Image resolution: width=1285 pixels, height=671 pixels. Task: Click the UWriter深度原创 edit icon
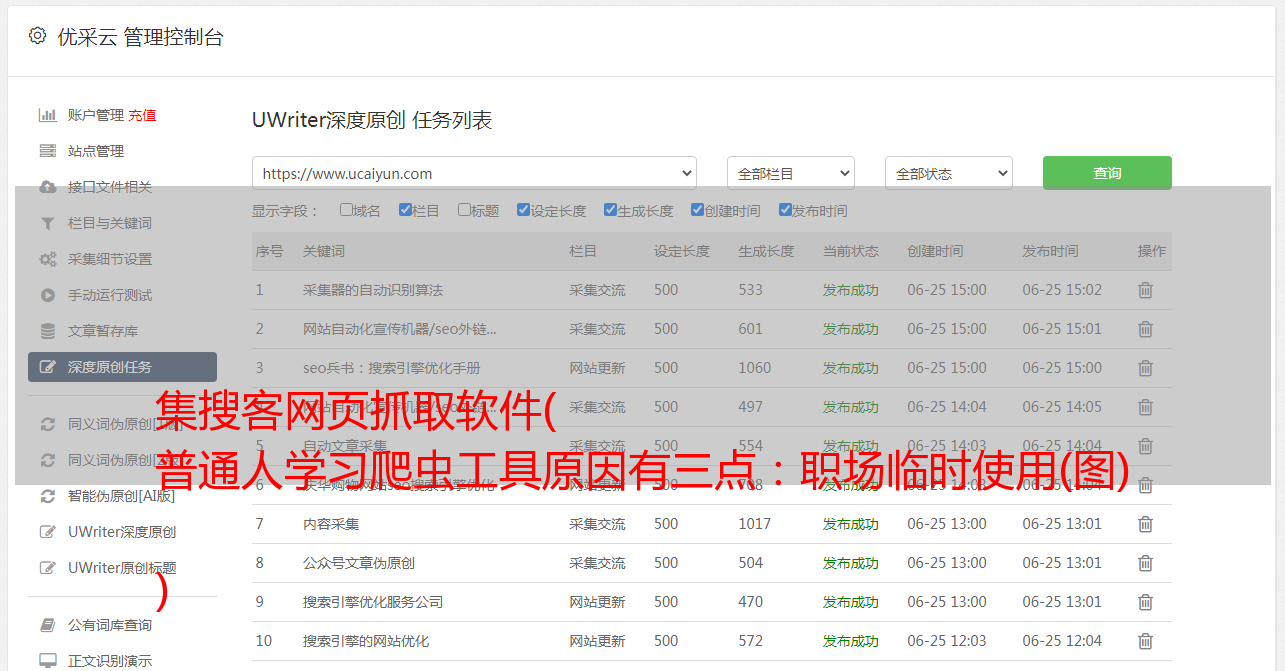coord(47,532)
